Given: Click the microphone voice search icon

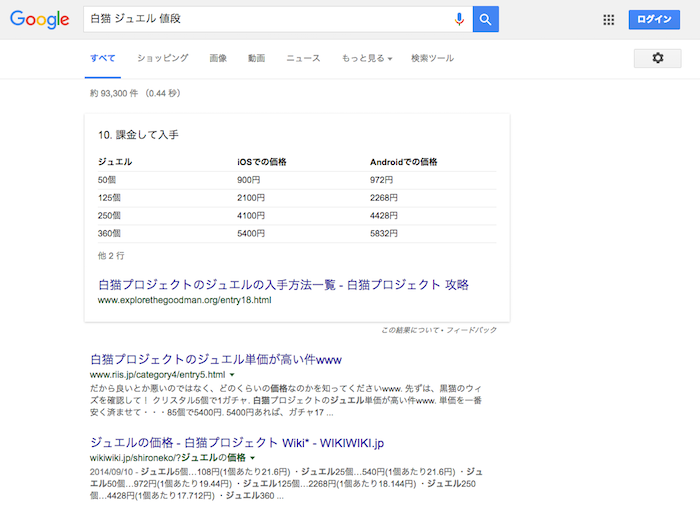Looking at the screenshot, I should [x=459, y=19].
